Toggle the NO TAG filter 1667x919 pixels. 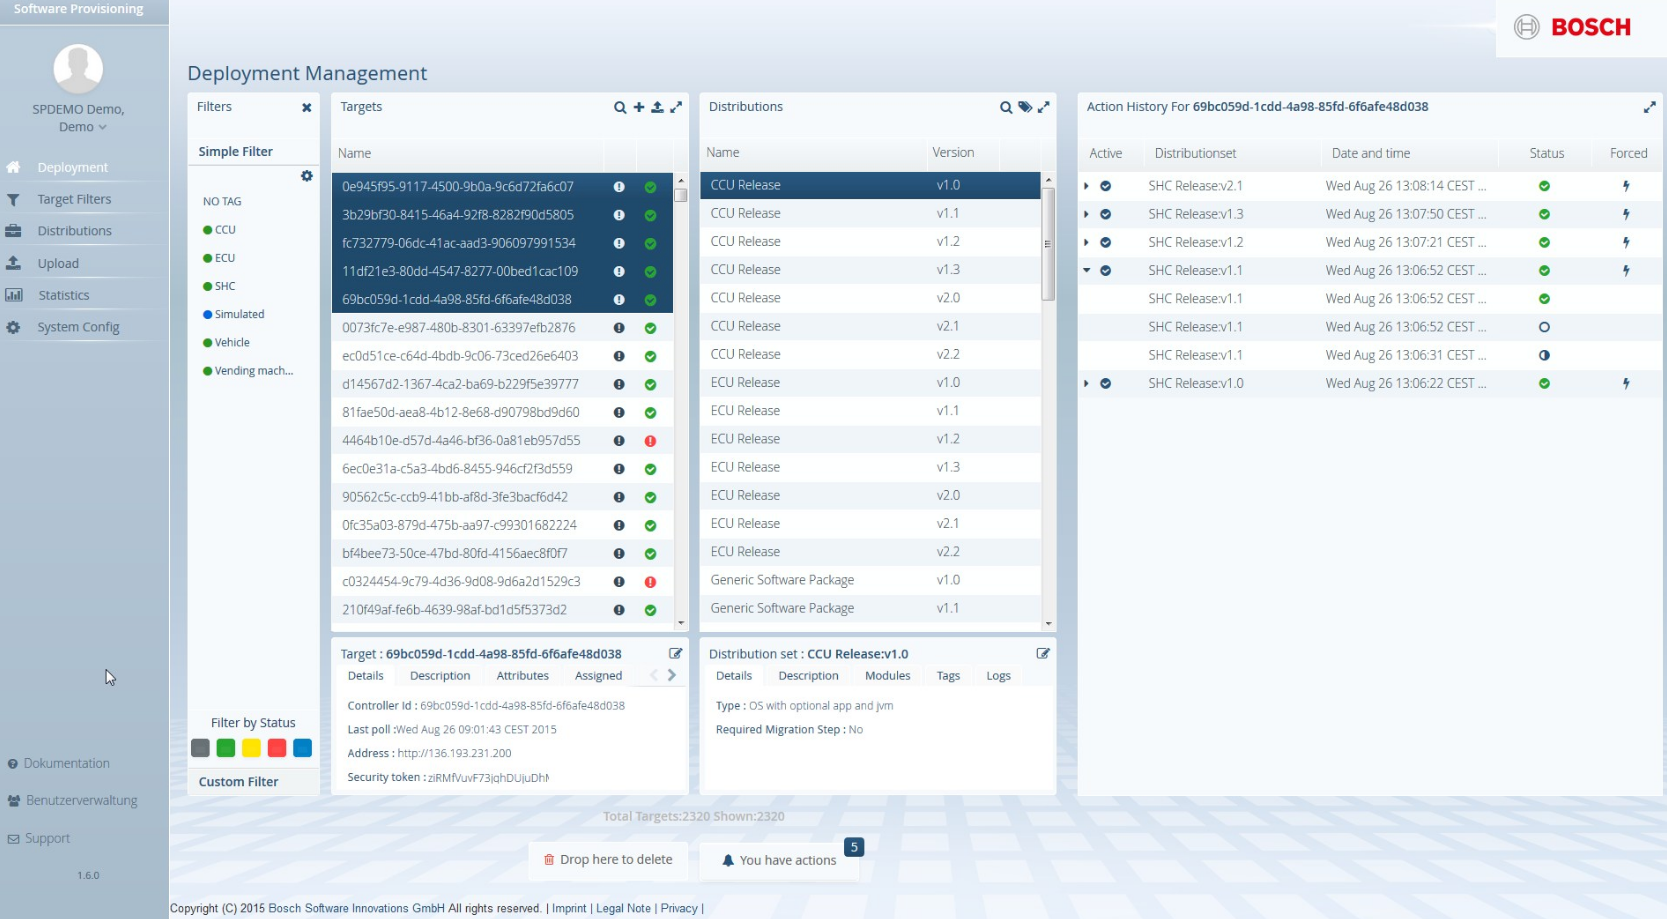(x=222, y=202)
